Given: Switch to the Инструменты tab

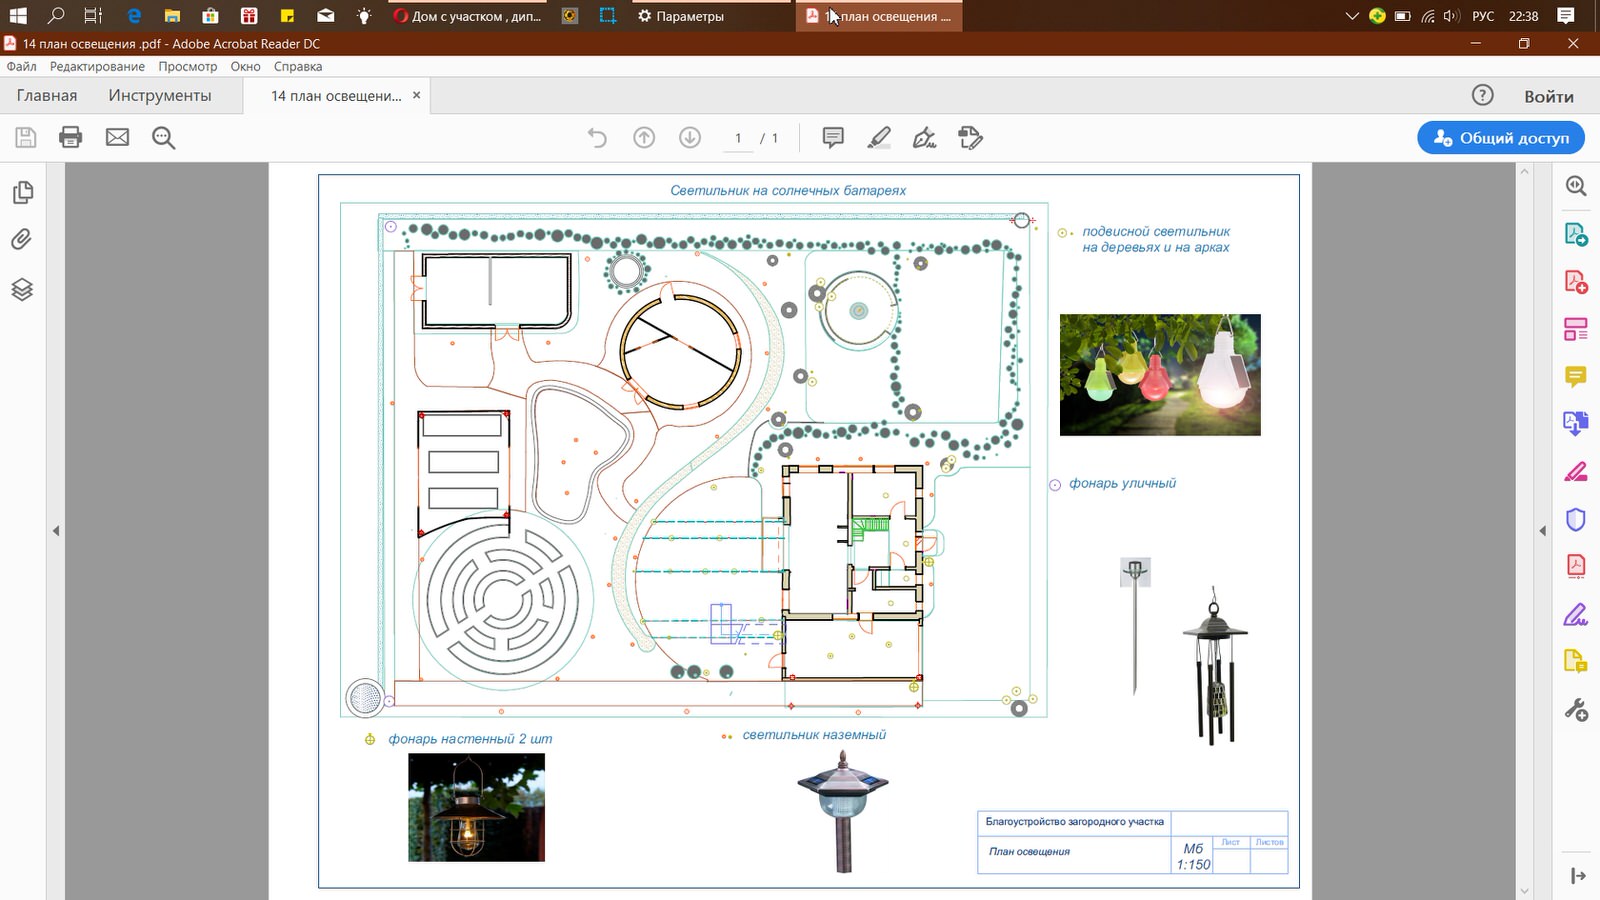Looking at the screenshot, I should [160, 96].
